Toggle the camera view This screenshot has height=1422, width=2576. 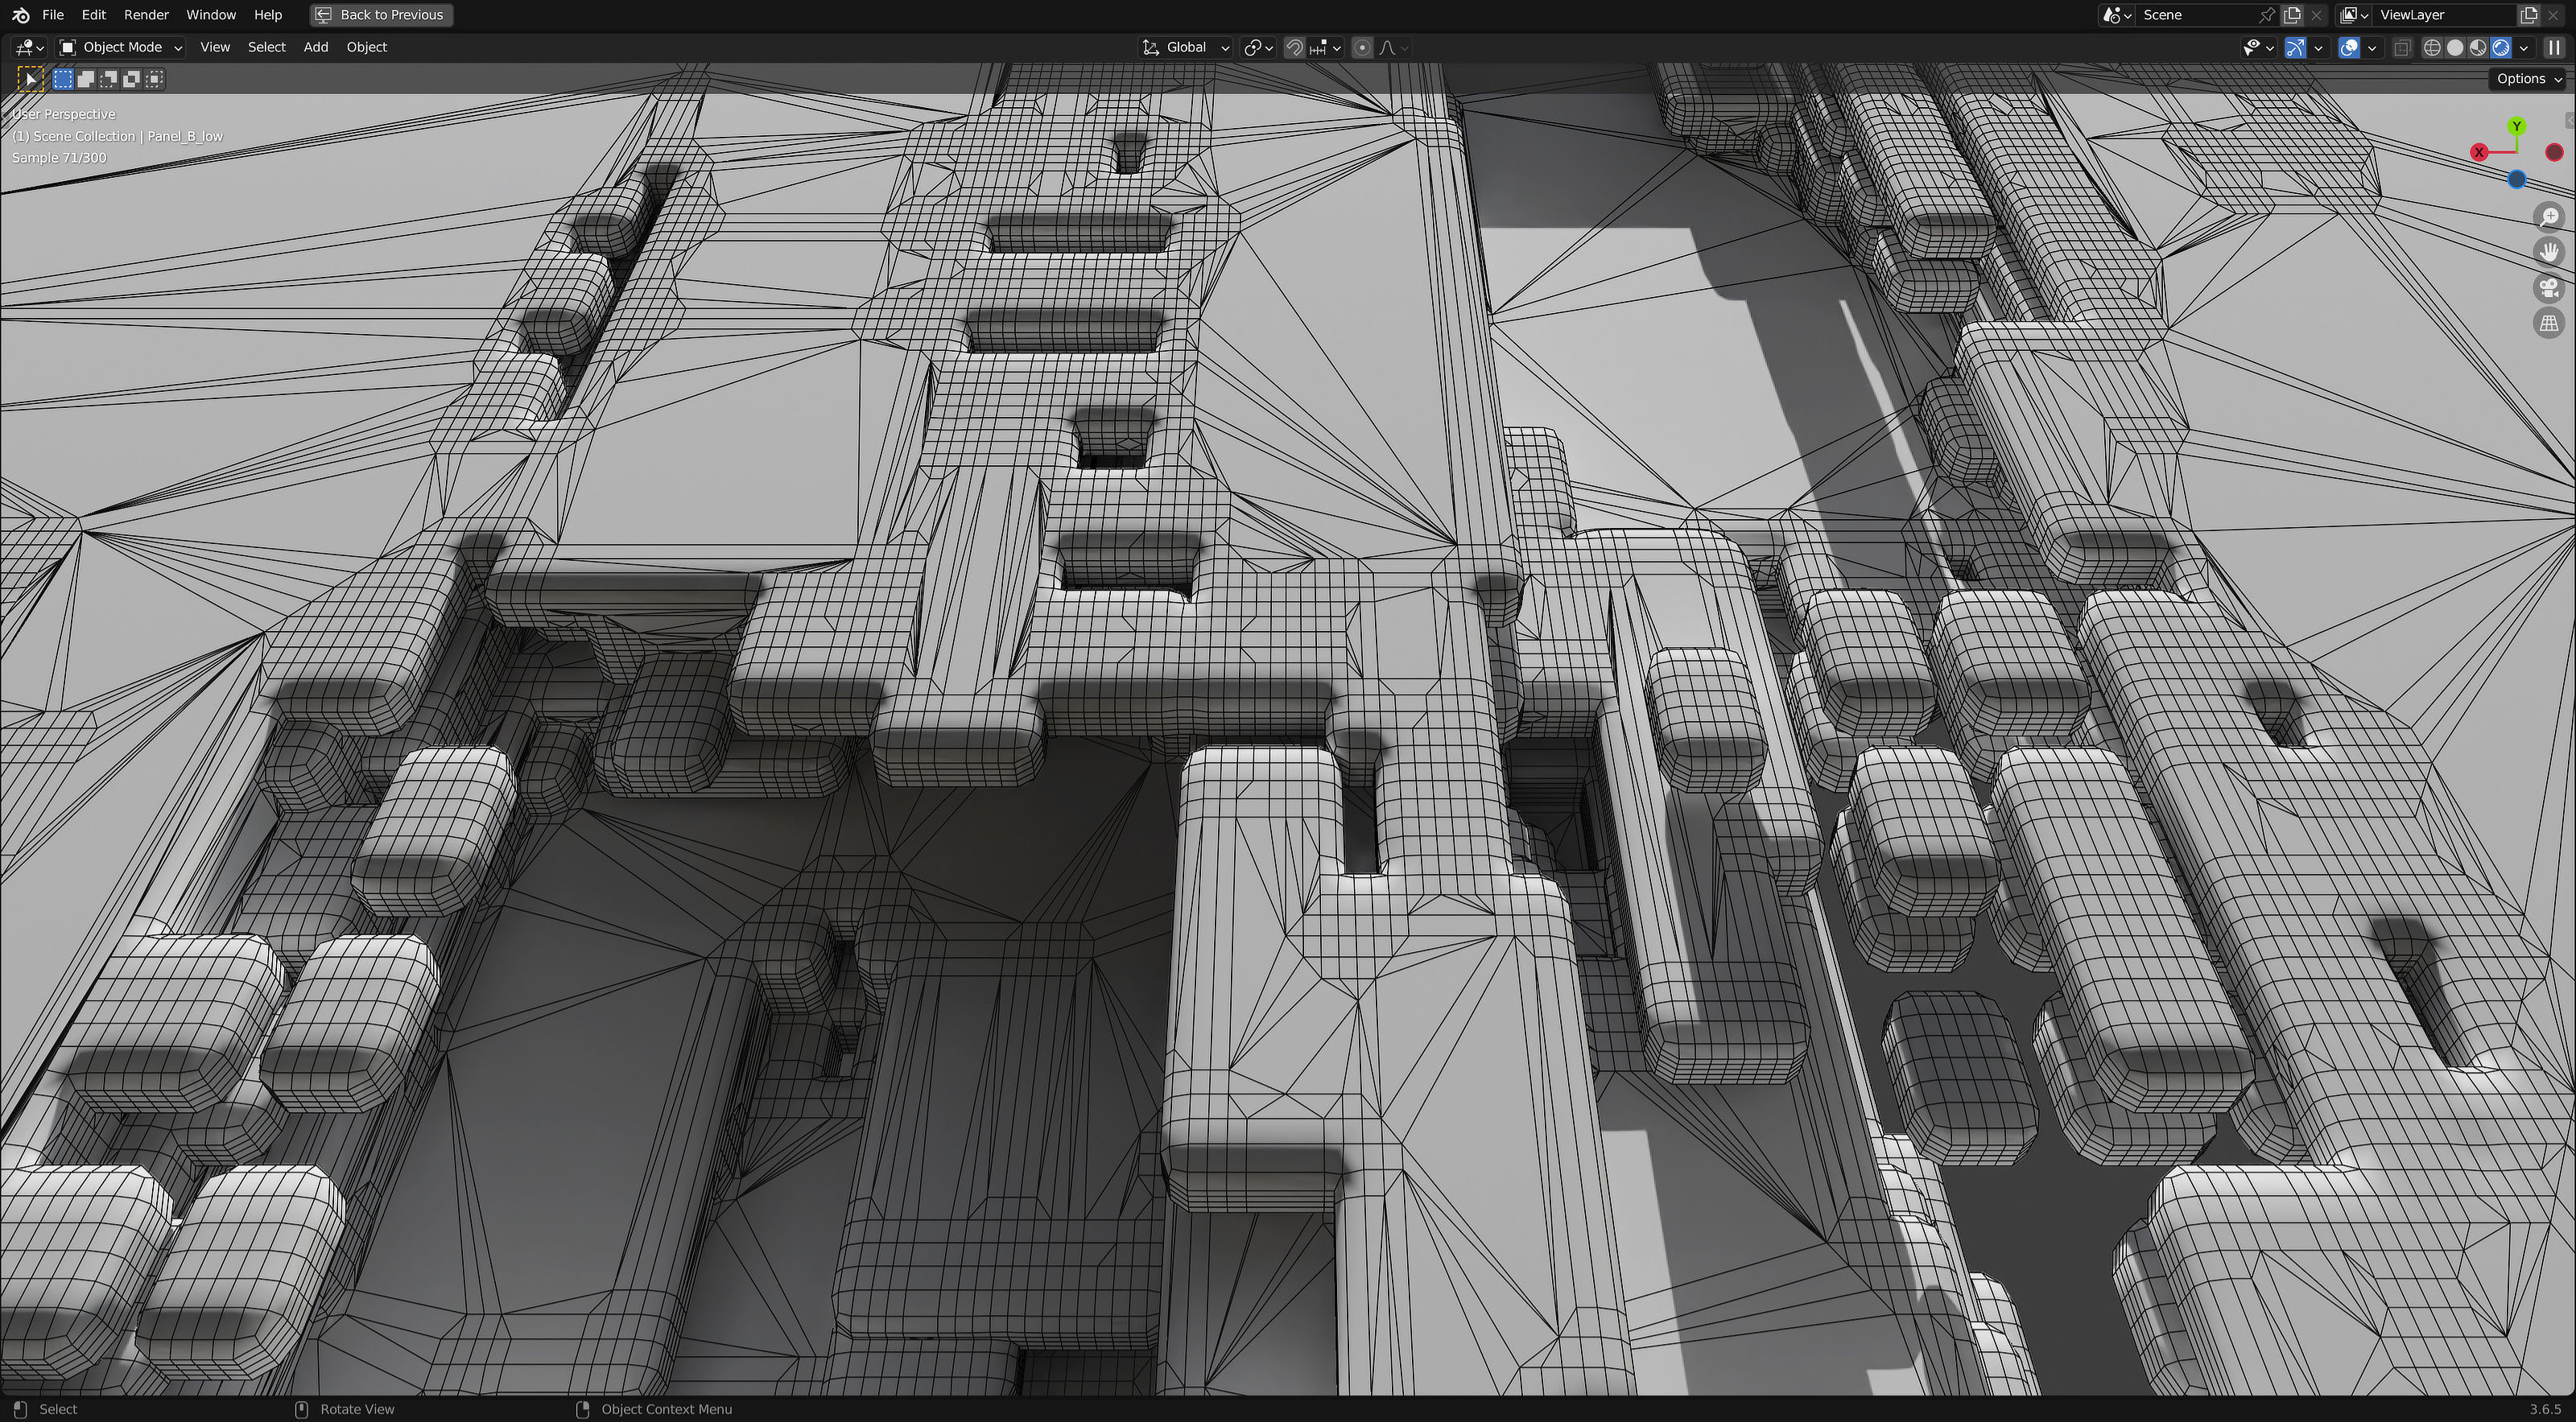coord(2550,288)
